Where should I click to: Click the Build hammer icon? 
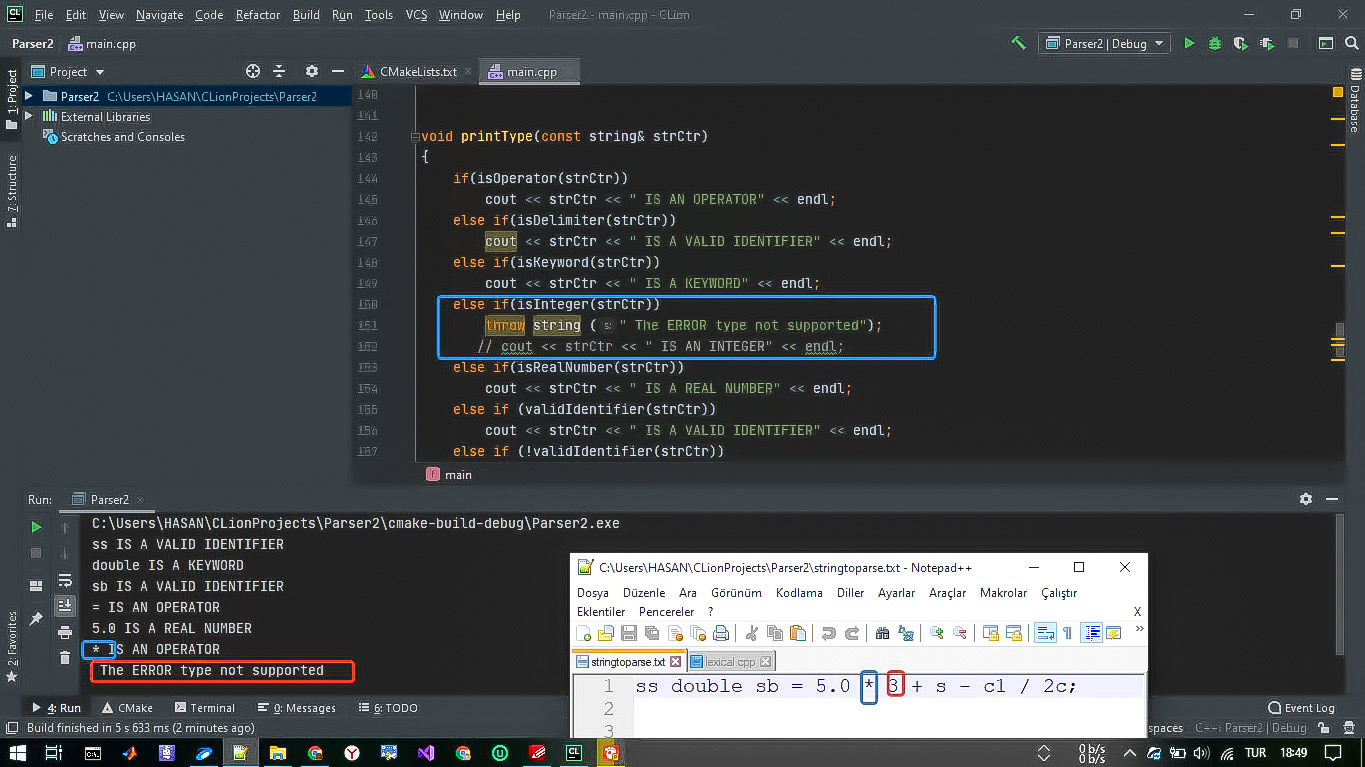click(1018, 43)
